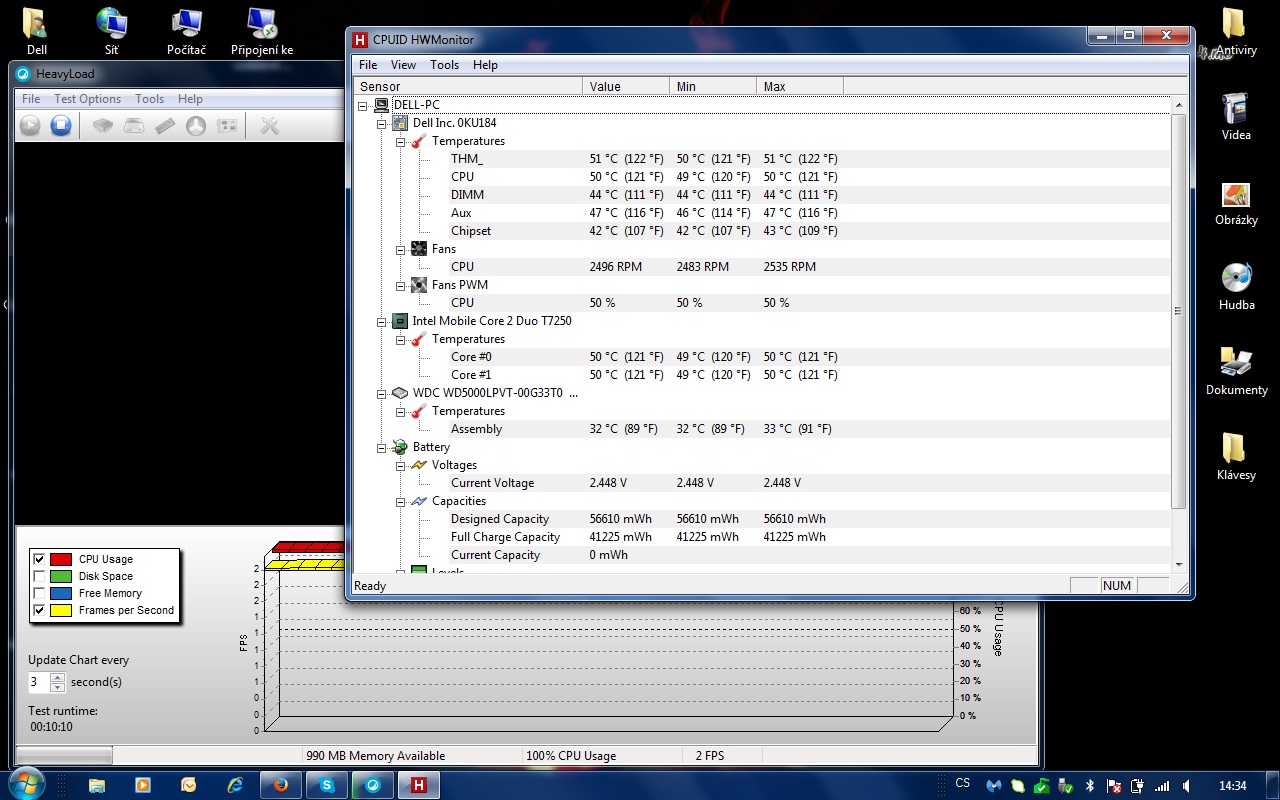
Task: Toggle three-blade round test icon in HeavyLoad toolbar
Action: coord(196,126)
